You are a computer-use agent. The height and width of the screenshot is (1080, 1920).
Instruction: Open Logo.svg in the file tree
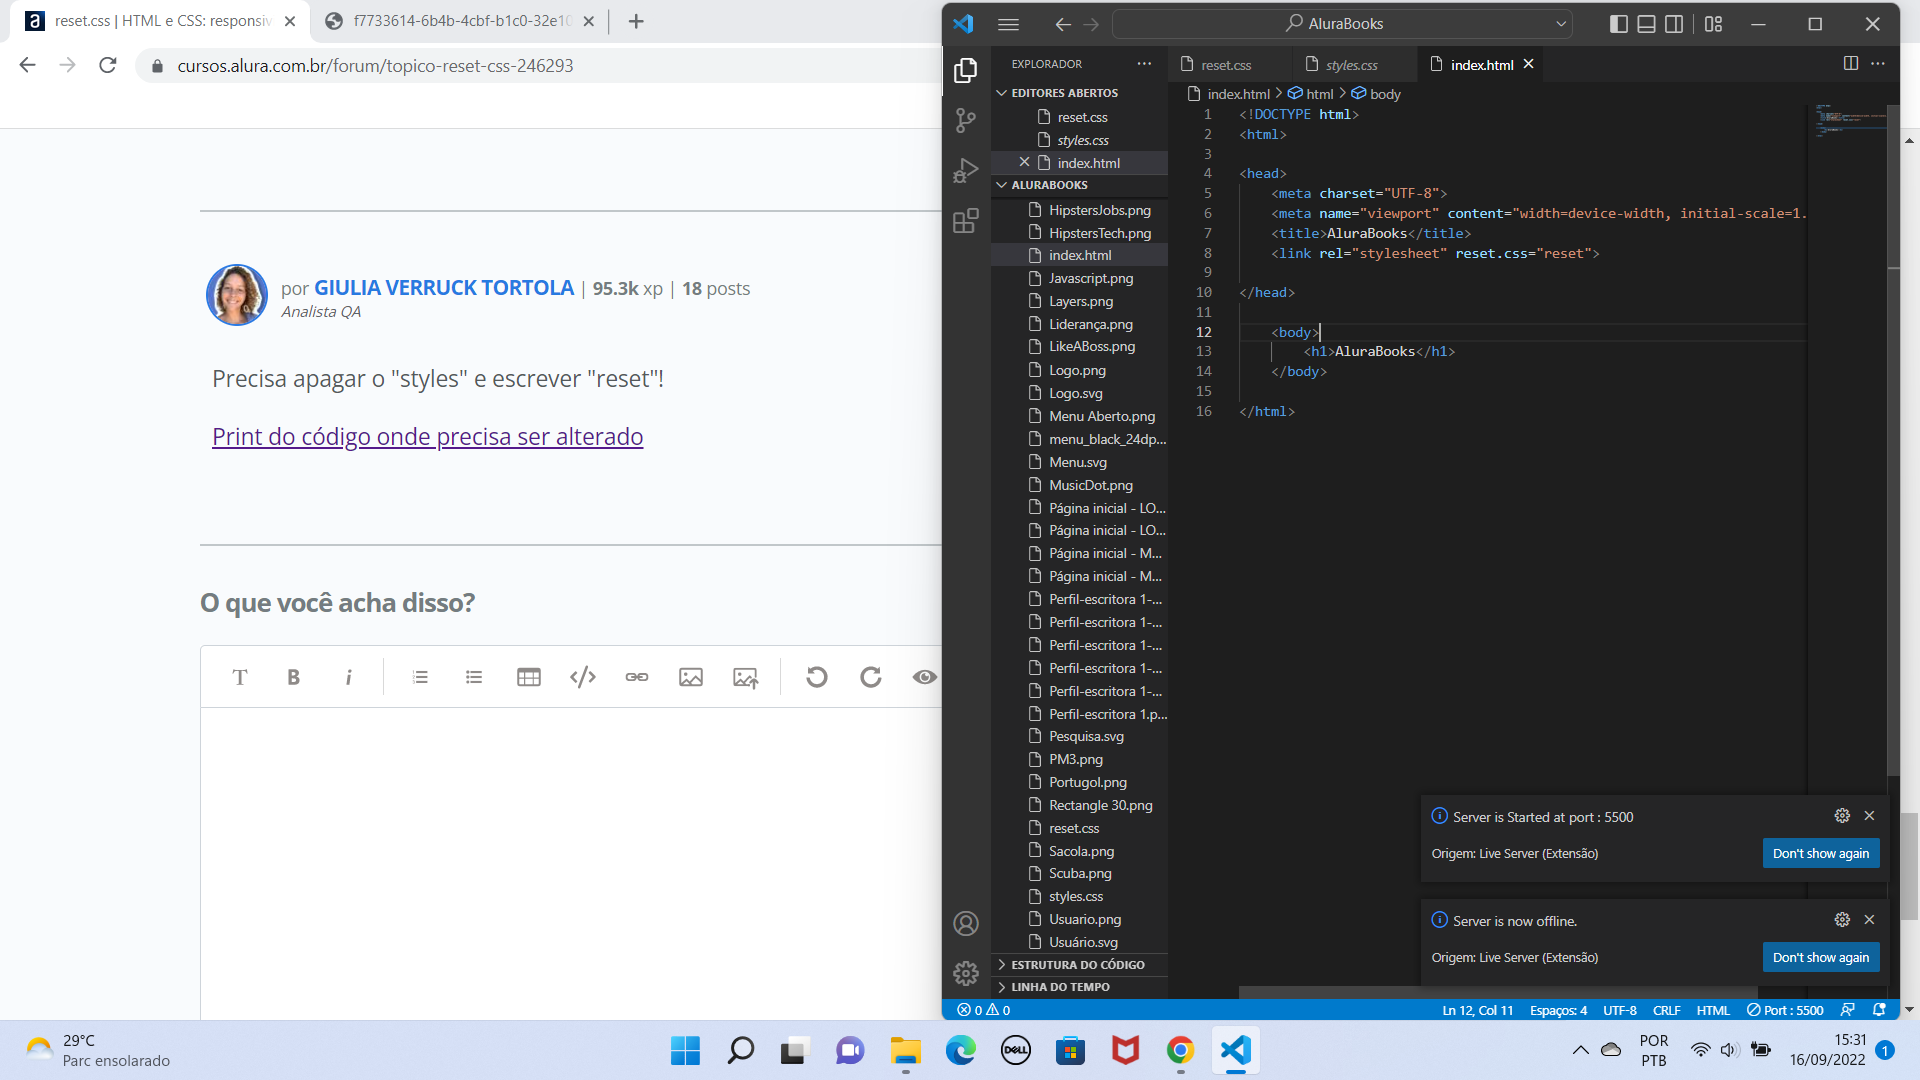point(1076,393)
